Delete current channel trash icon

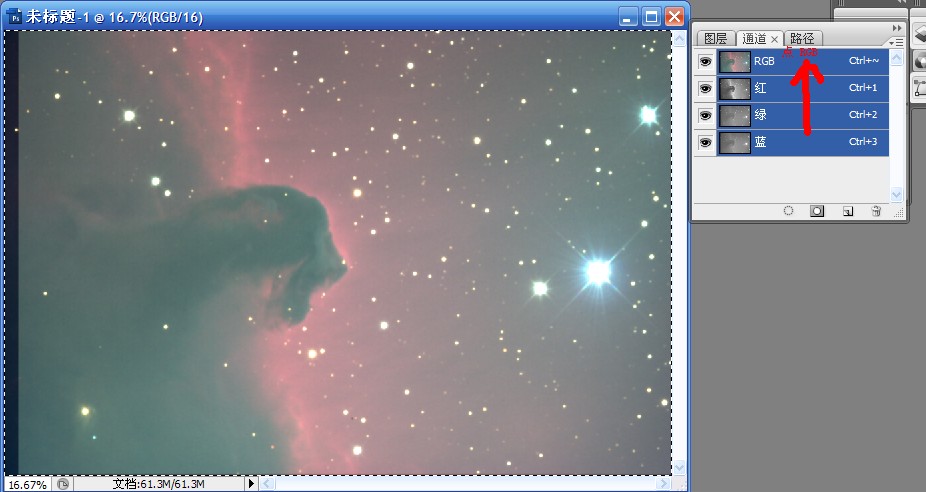(876, 211)
